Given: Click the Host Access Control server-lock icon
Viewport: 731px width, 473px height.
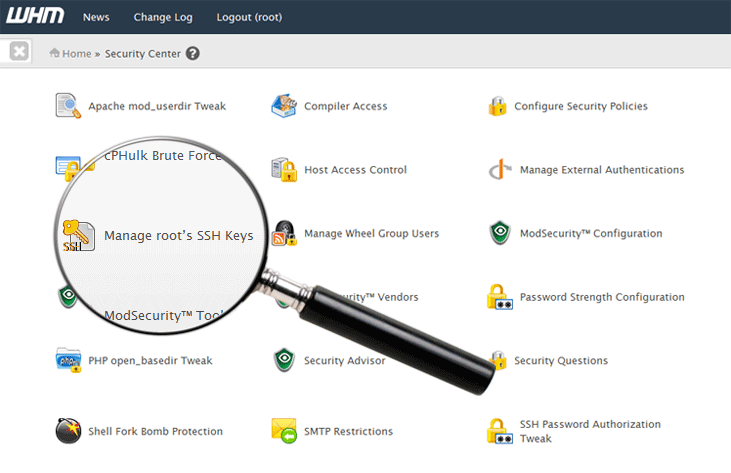Looking at the screenshot, I should (x=284, y=169).
